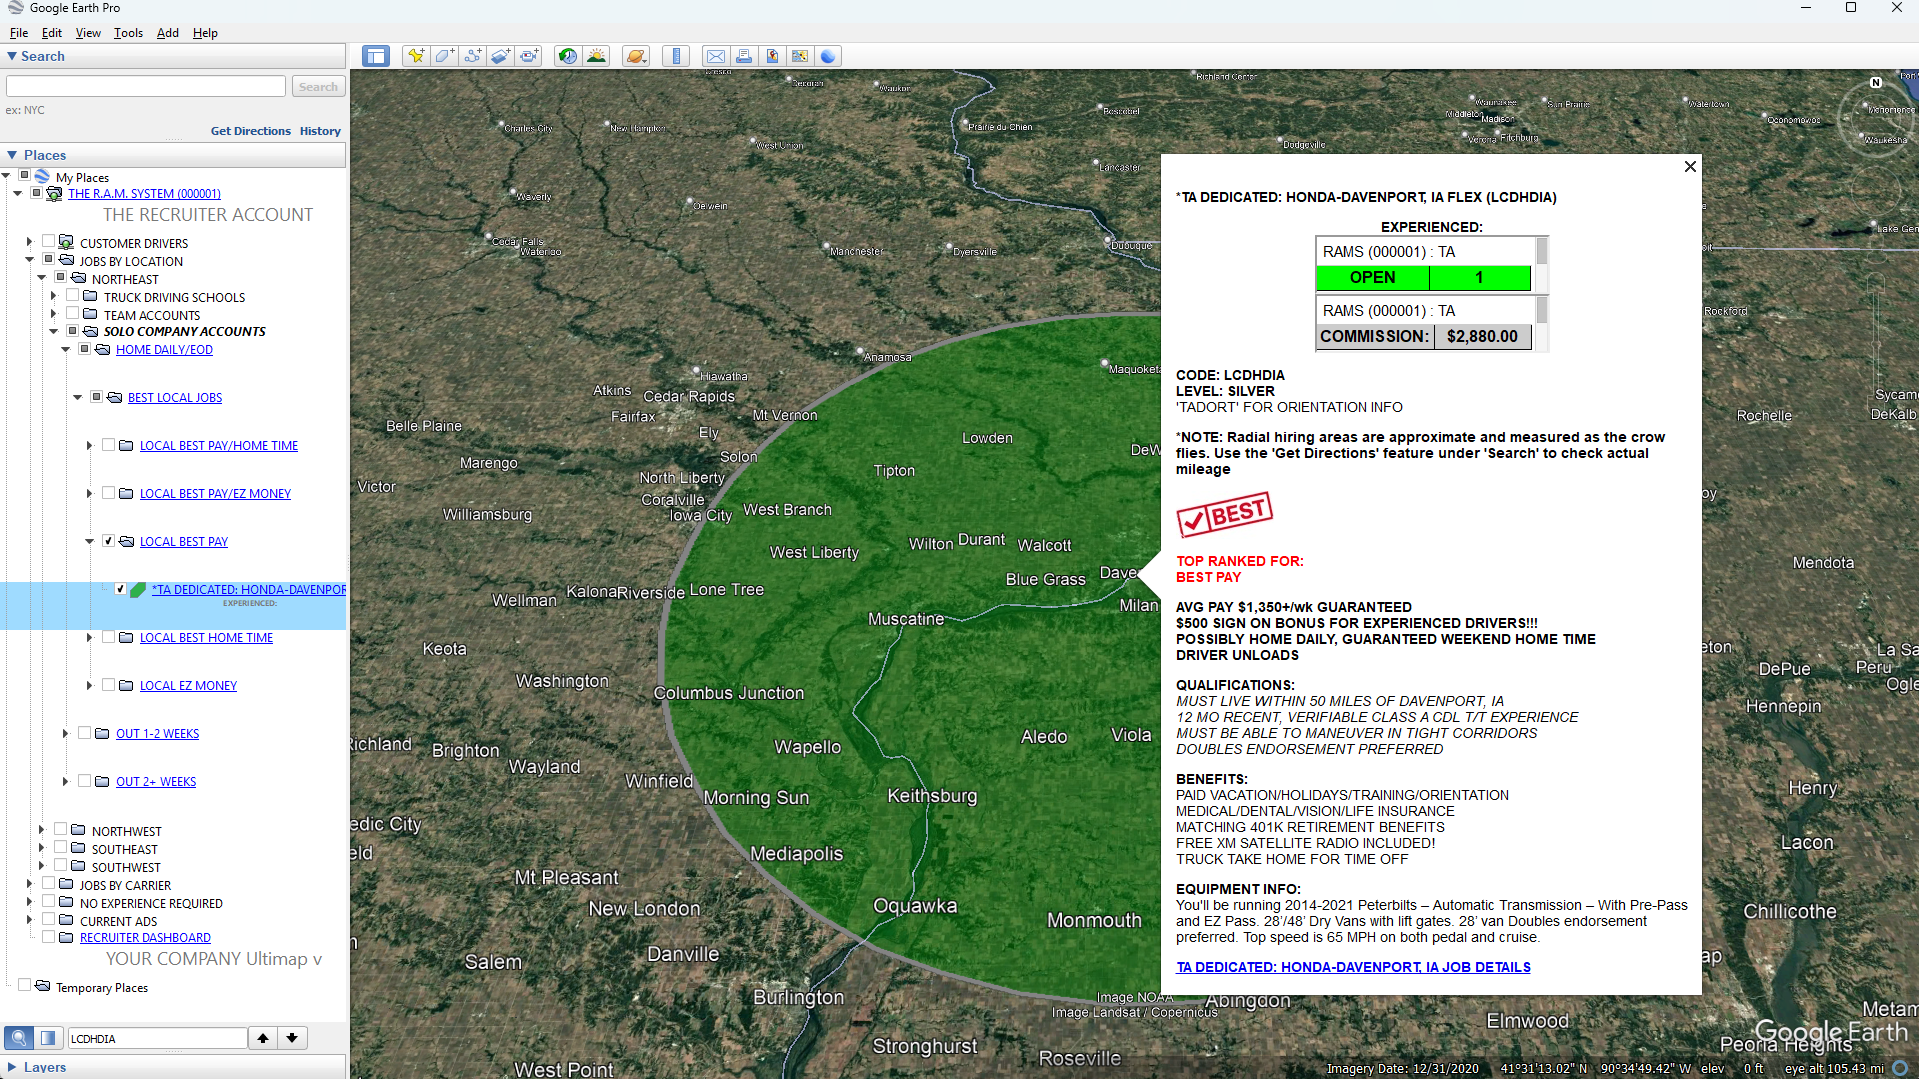1919x1079 pixels.
Task: Click the Search text input field
Action: pyautogui.click(x=146, y=87)
